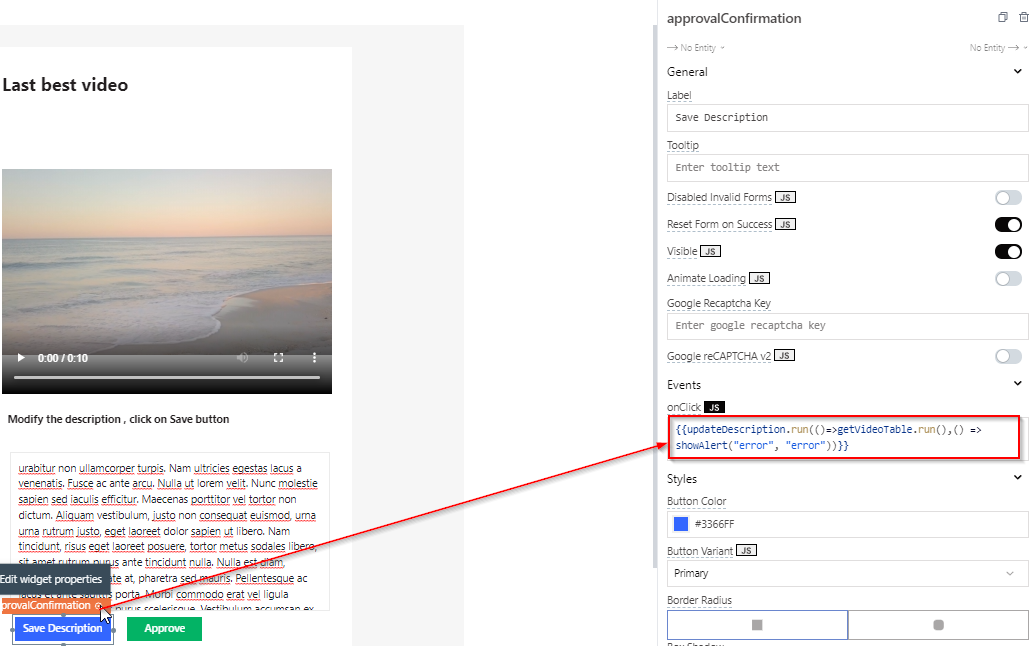Collapse the General section

[1018, 72]
